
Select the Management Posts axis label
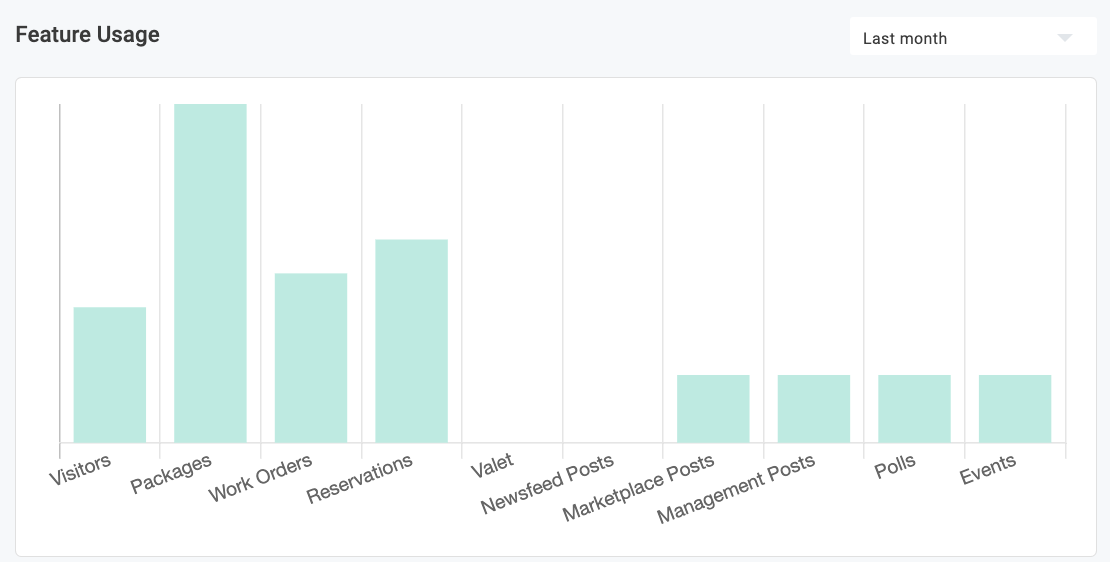[735, 490]
